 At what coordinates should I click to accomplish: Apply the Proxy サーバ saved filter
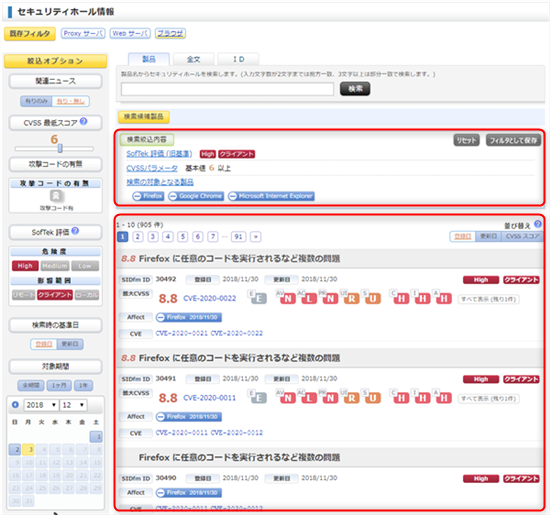(x=83, y=33)
